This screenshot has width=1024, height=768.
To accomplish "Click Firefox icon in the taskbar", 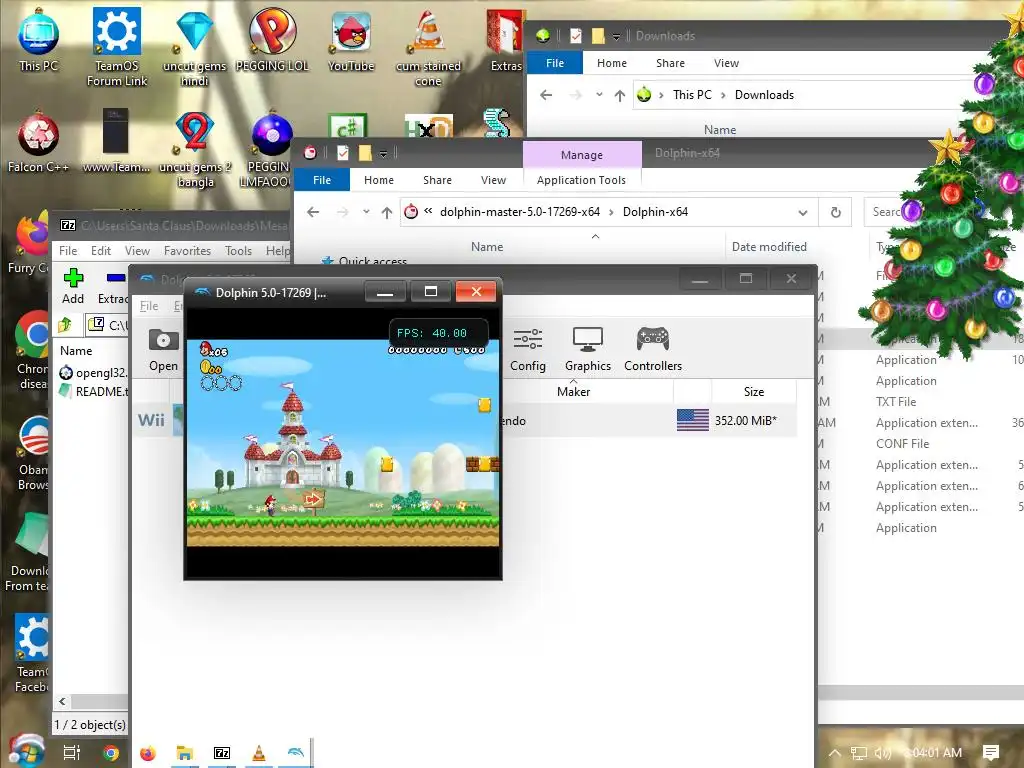I will [x=148, y=753].
